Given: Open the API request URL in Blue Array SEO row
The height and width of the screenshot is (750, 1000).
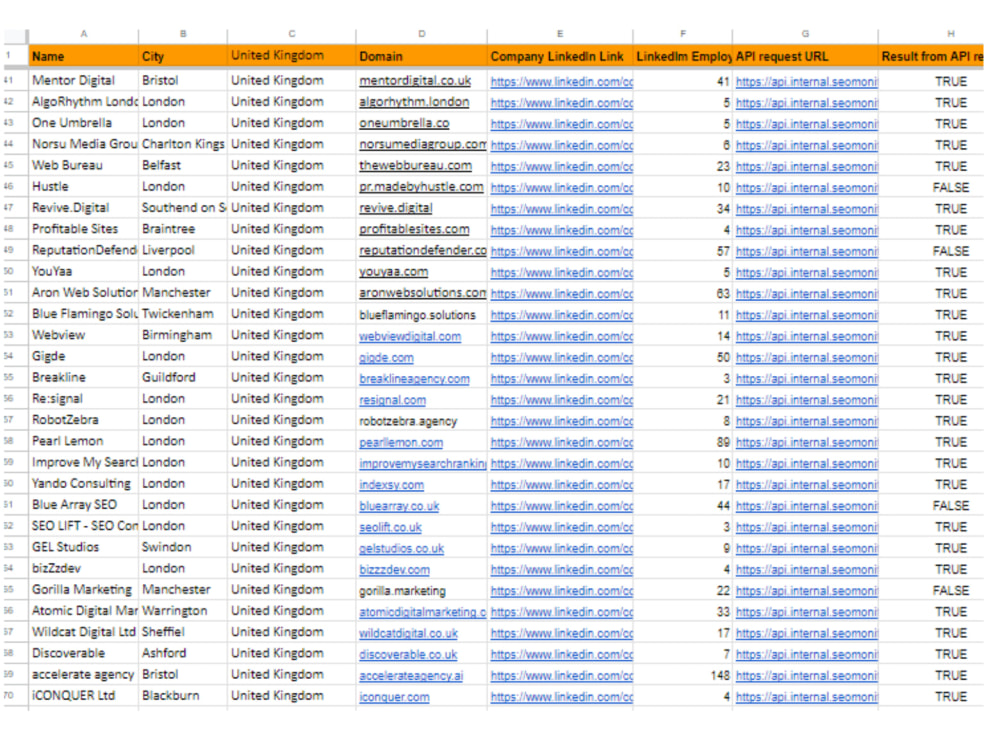Looking at the screenshot, I should point(806,505).
